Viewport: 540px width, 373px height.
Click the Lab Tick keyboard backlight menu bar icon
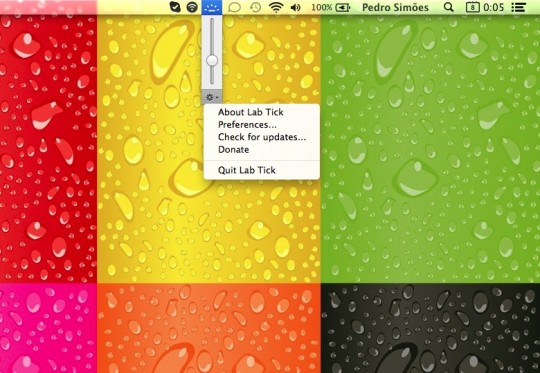[x=212, y=7]
